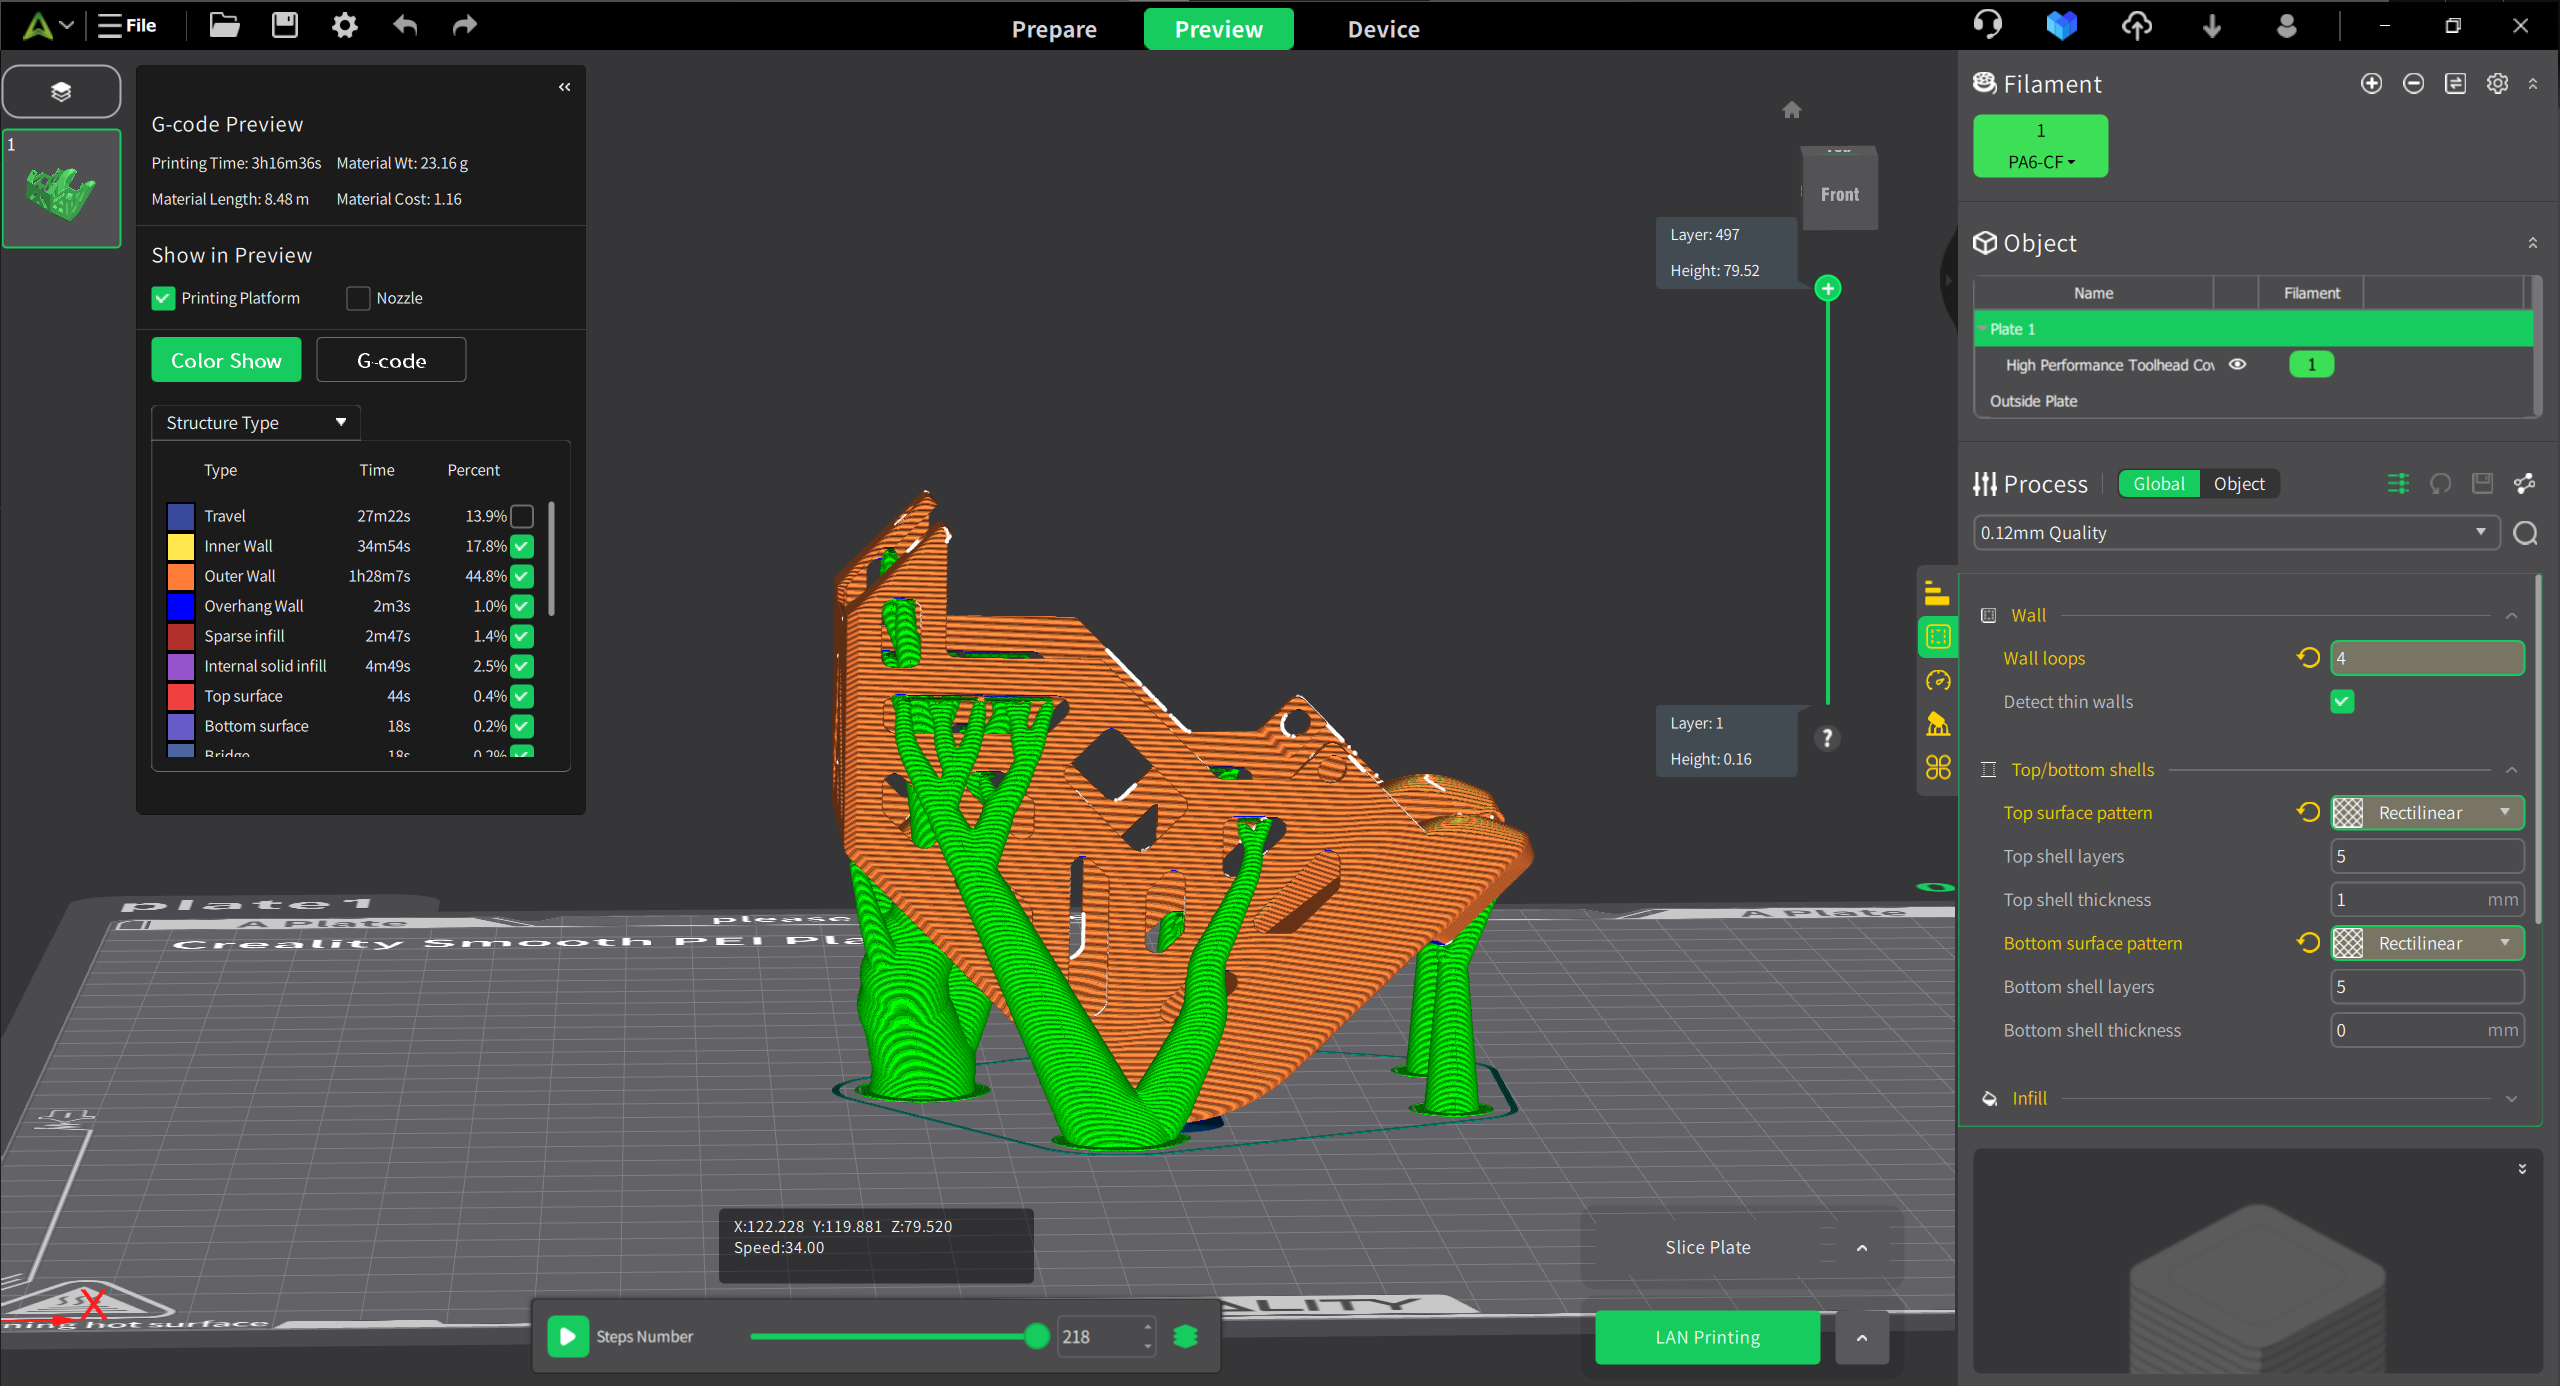Screen dimensions: 2560x1386
Task: Toggle eye icon for High Performance Toolhead object
Action: coord(2238,365)
